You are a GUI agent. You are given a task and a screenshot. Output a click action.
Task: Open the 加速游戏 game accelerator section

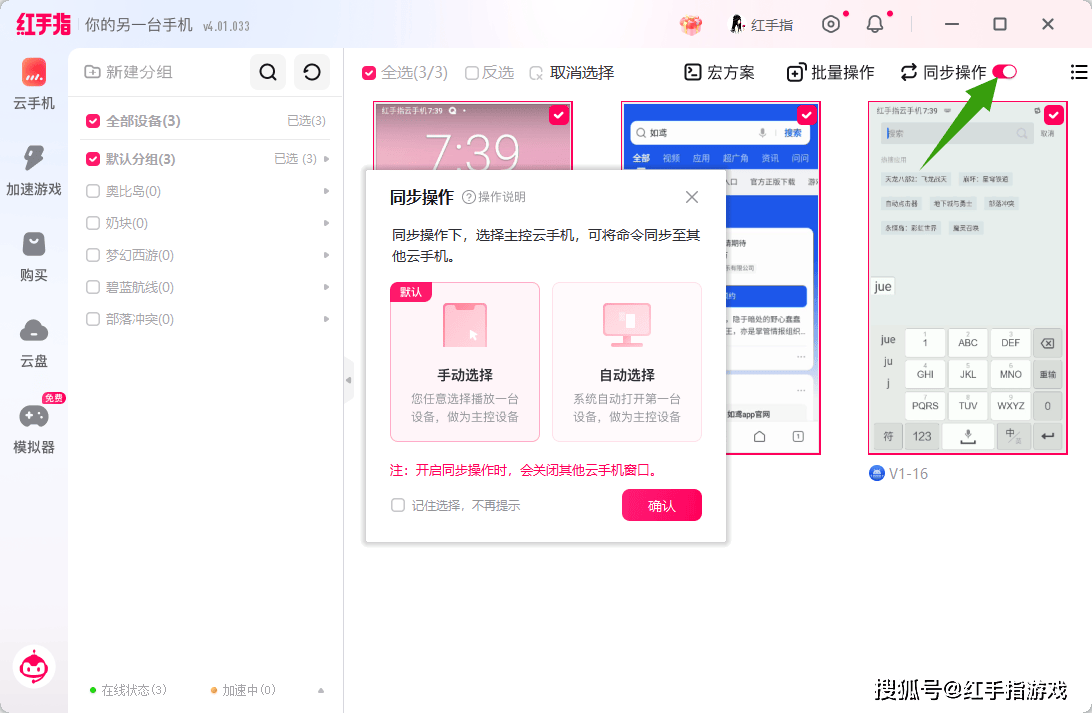coord(33,171)
